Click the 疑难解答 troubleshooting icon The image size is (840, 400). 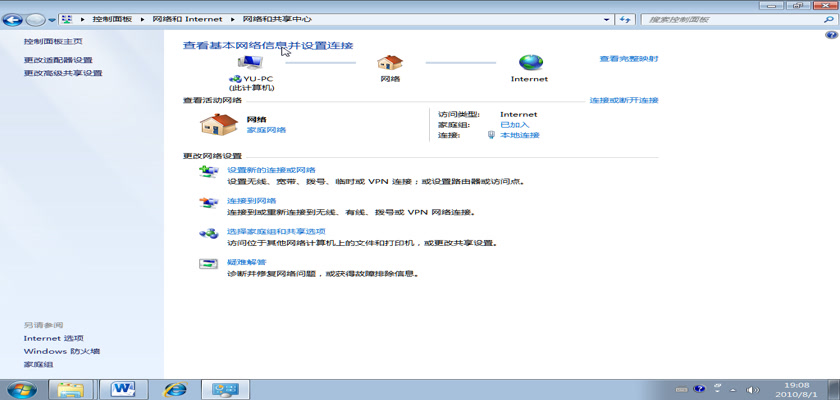[x=208, y=265]
